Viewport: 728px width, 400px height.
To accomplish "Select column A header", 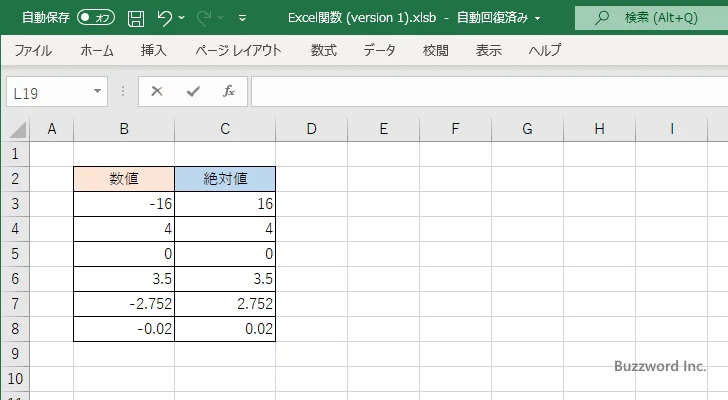I will (52, 129).
